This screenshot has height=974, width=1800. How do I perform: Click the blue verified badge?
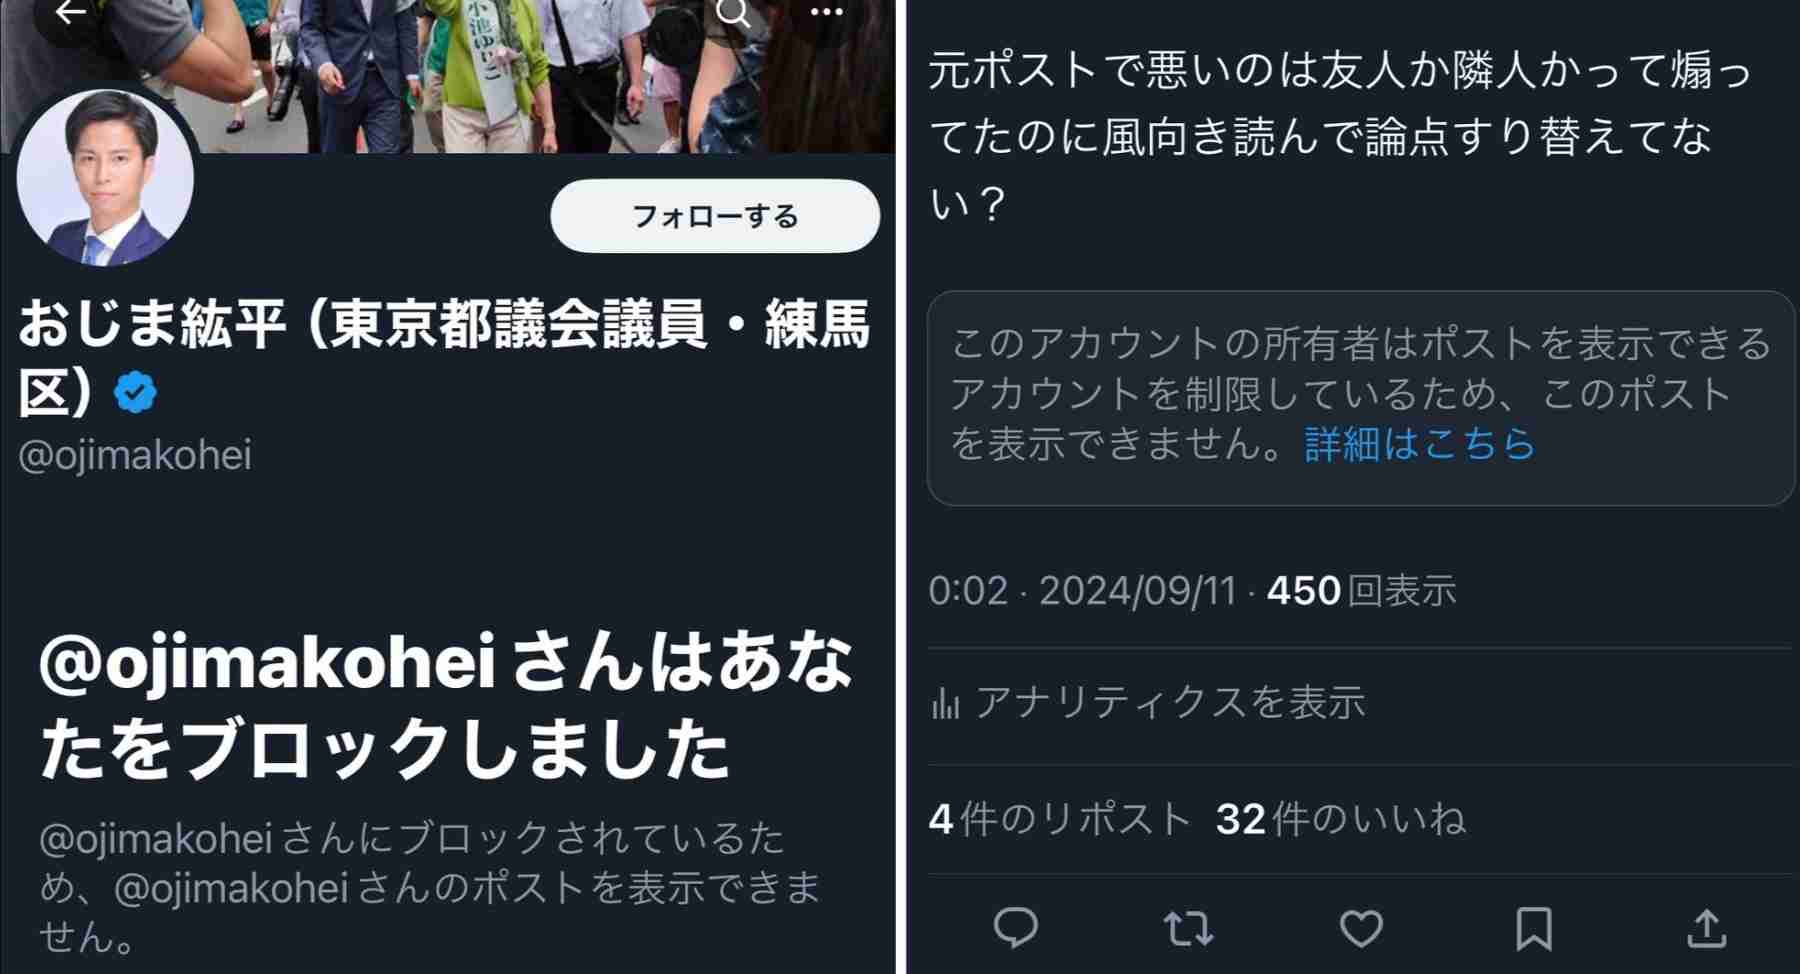tap(135, 392)
